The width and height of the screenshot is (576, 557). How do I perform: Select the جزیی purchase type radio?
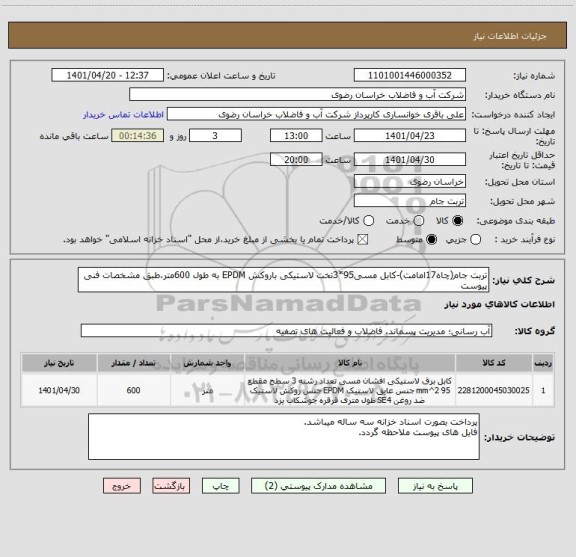click(476, 240)
